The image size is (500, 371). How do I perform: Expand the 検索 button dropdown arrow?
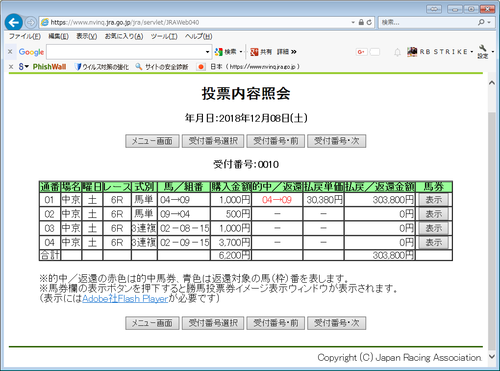click(x=241, y=52)
